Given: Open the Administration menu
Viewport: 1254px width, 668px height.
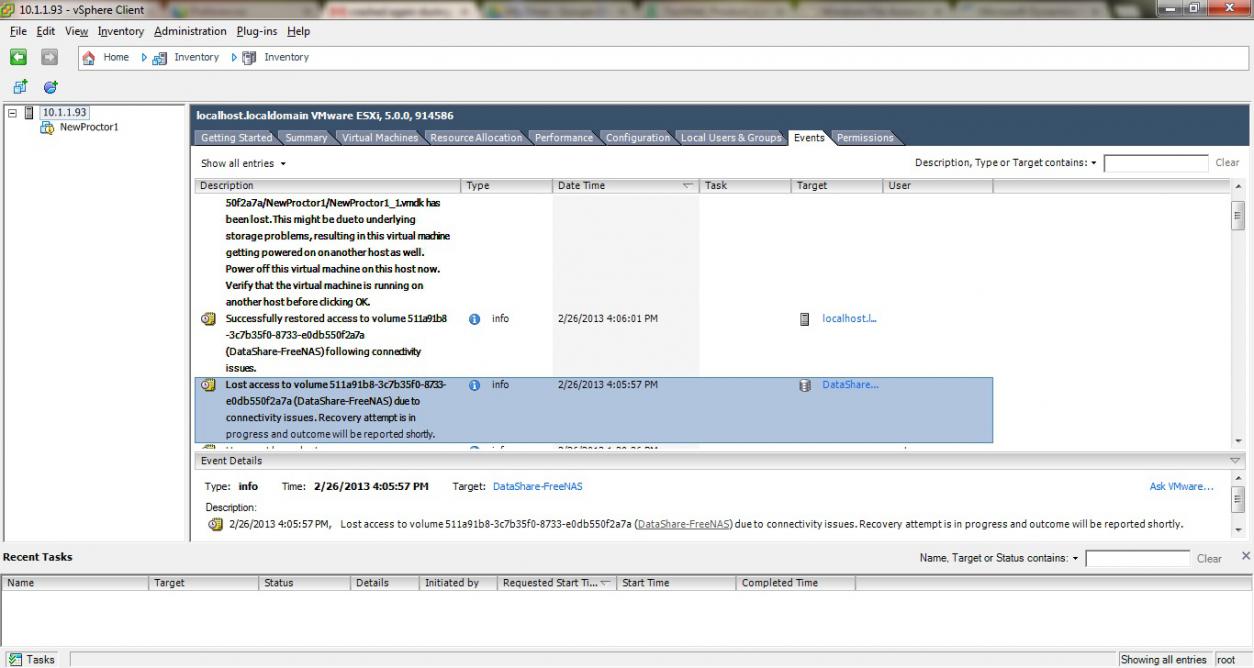Looking at the screenshot, I should tap(190, 31).
